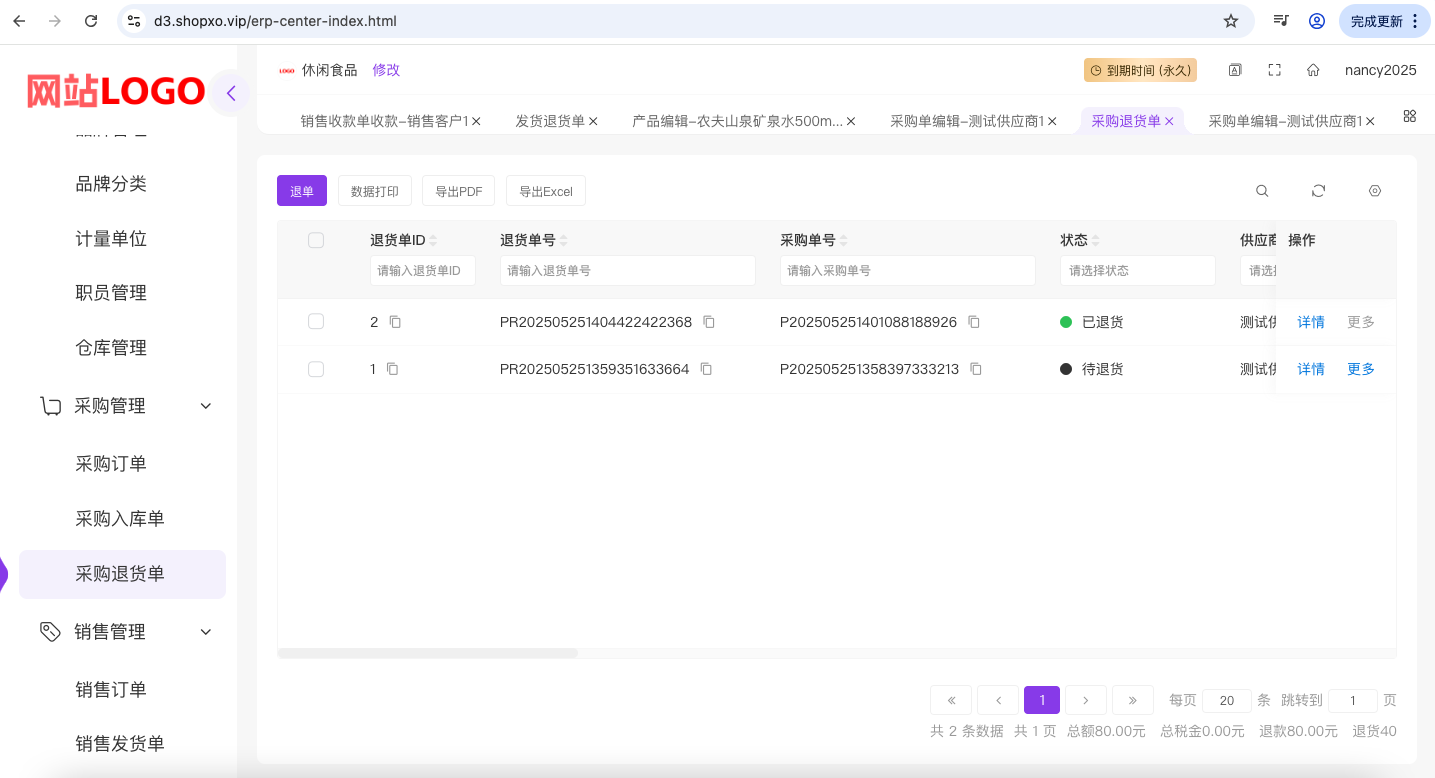This screenshot has height=778, width=1435.
Task: Click the per-page count field showing 20
Action: coord(1227,701)
